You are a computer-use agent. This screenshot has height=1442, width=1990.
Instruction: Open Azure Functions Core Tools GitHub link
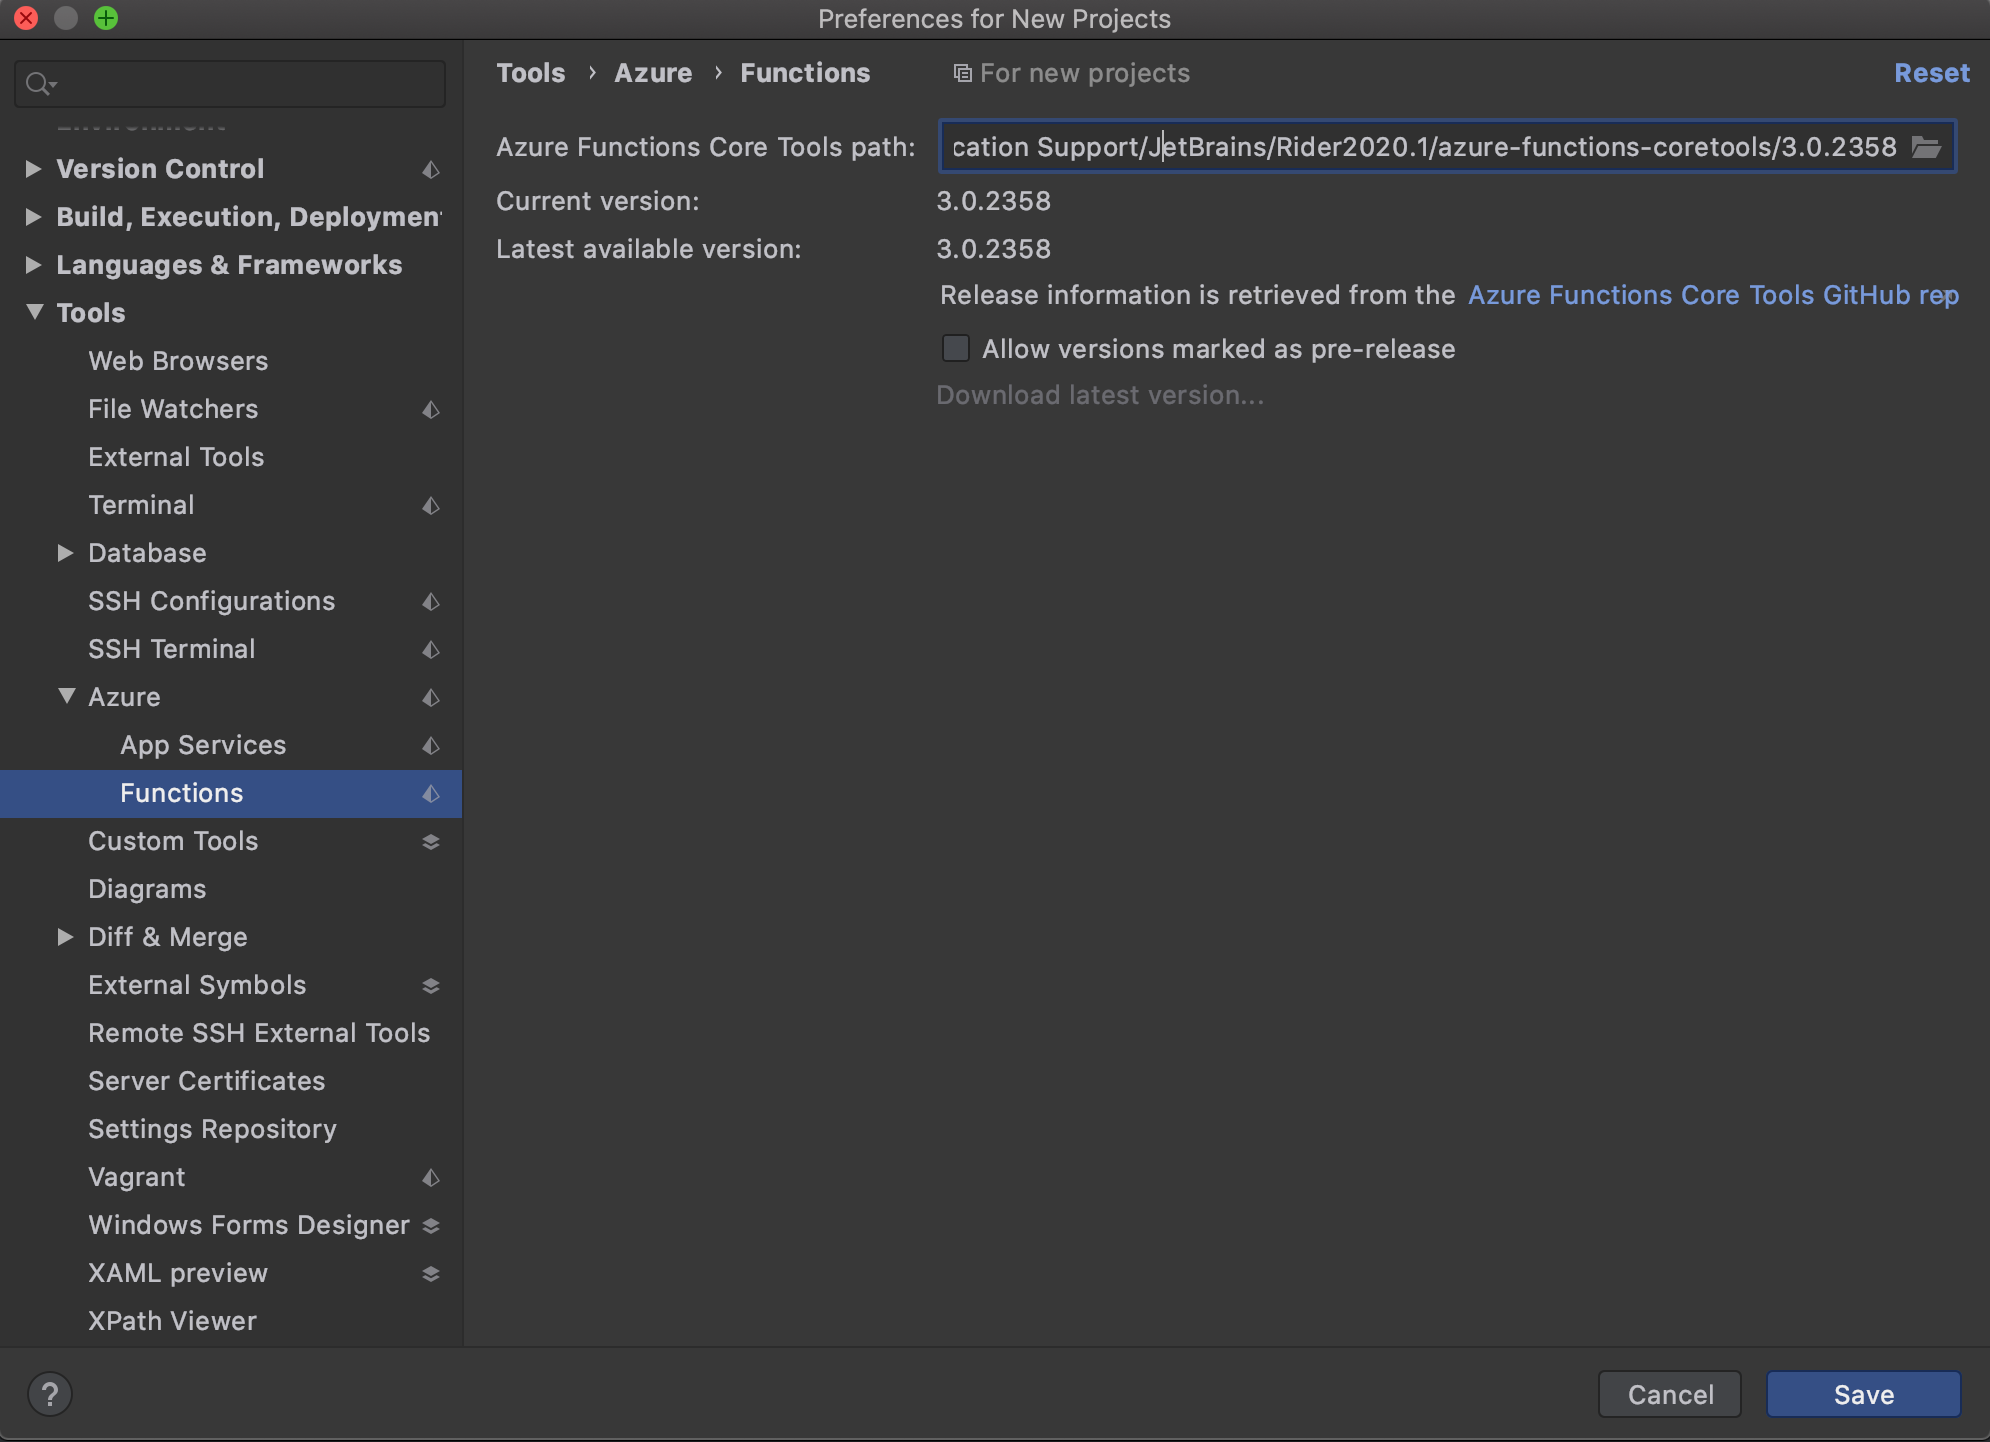(x=1713, y=295)
